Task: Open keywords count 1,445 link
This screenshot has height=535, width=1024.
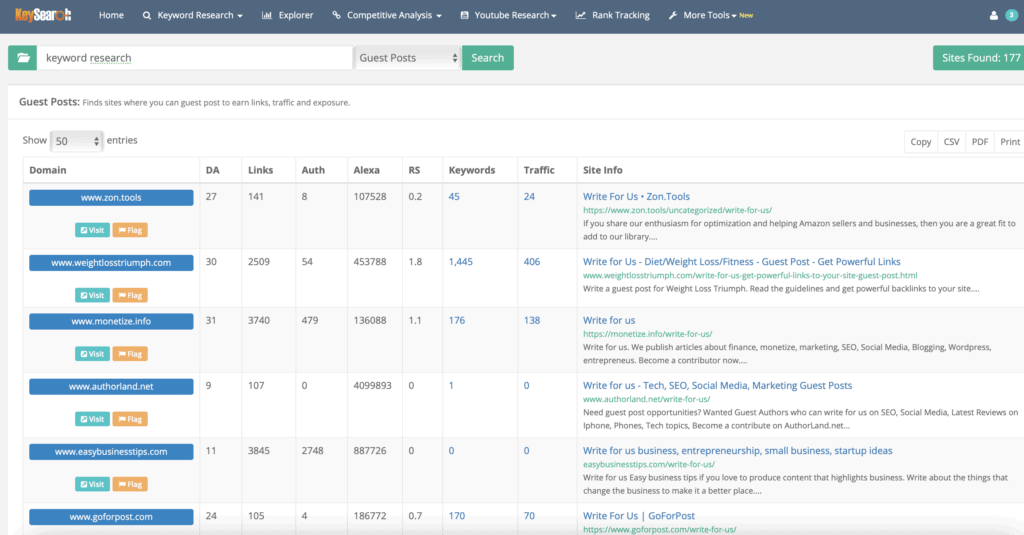Action: click(460, 262)
